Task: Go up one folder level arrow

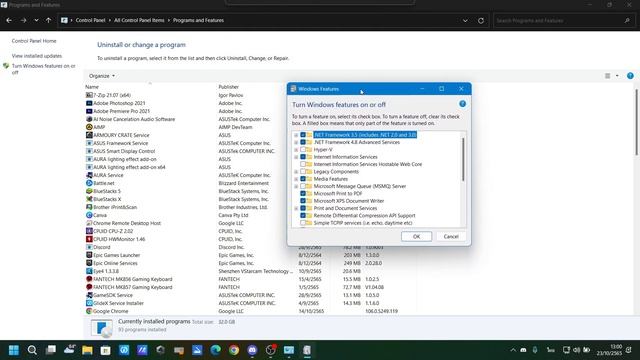Action: (x=49, y=20)
